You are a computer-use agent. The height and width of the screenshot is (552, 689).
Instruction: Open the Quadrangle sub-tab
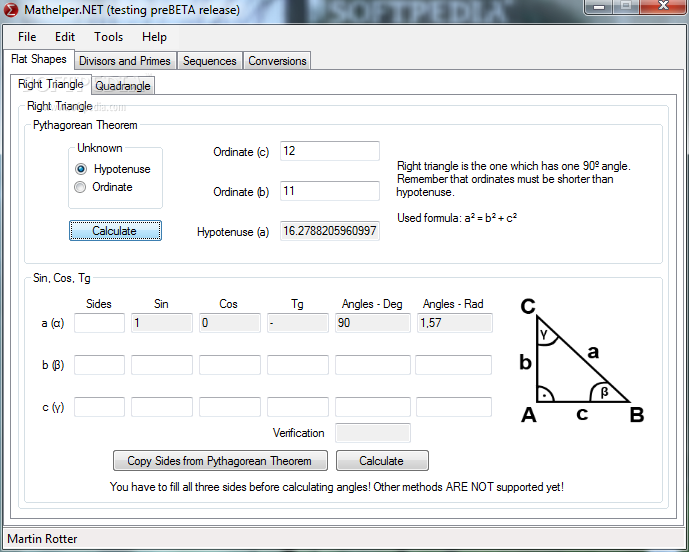pyautogui.click(x=123, y=86)
